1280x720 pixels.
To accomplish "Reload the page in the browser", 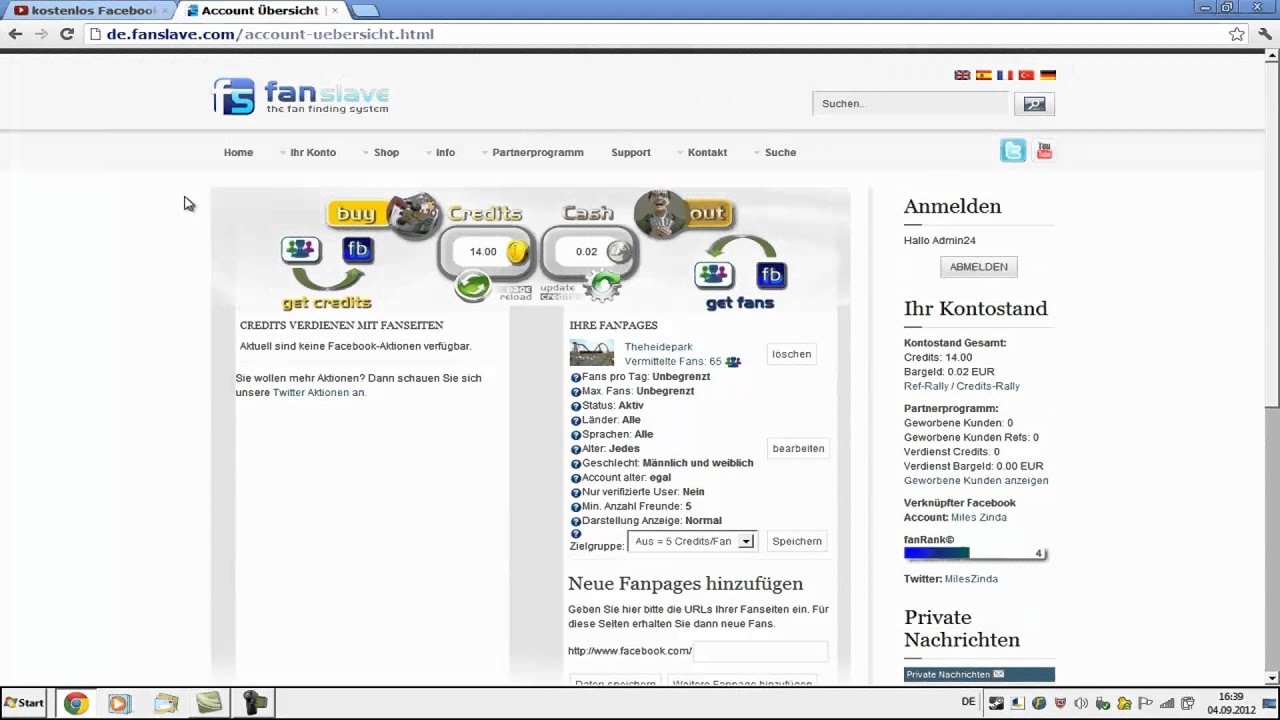I will [67, 34].
